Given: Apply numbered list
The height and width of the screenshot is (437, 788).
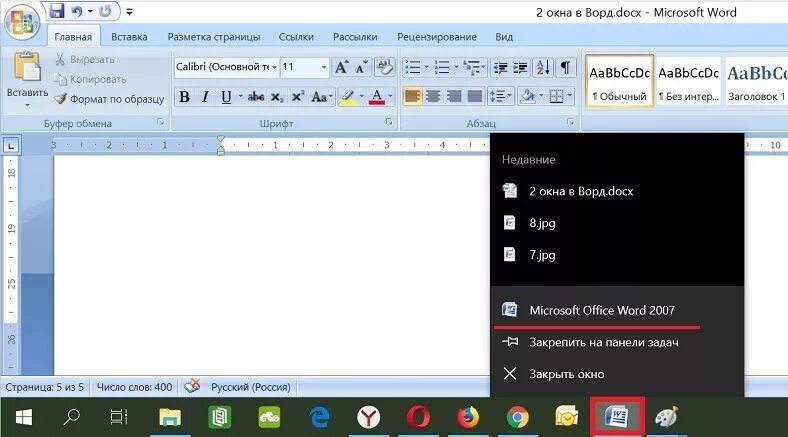Looking at the screenshot, I should pyautogui.click(x=442, y=67).
